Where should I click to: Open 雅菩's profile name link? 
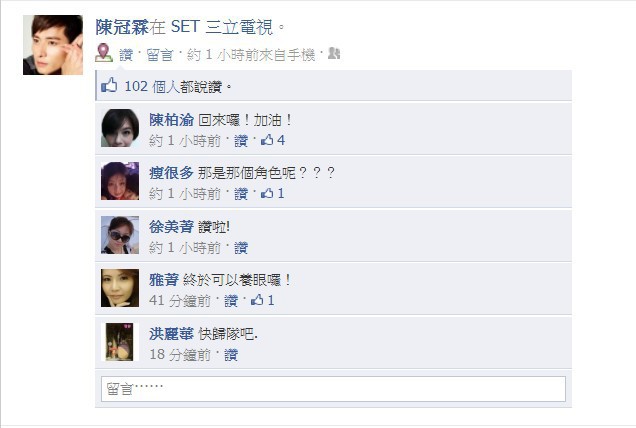pyautogui.click(x=164, y=280)
